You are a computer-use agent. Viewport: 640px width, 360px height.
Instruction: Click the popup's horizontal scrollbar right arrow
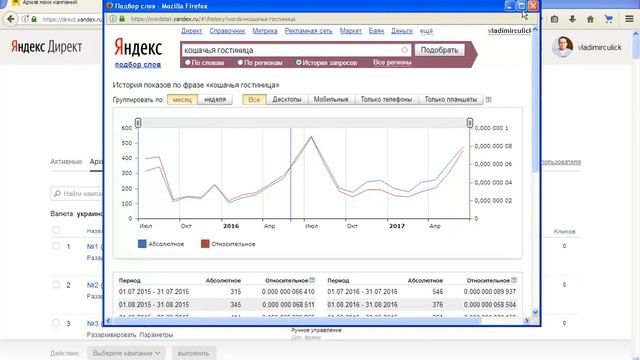[x=527, y=321]
